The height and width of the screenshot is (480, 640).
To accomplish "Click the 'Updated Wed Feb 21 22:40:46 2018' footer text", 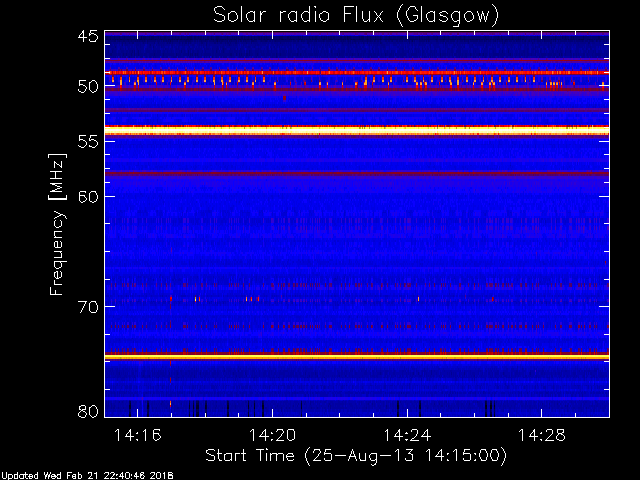I will [87, 476].
